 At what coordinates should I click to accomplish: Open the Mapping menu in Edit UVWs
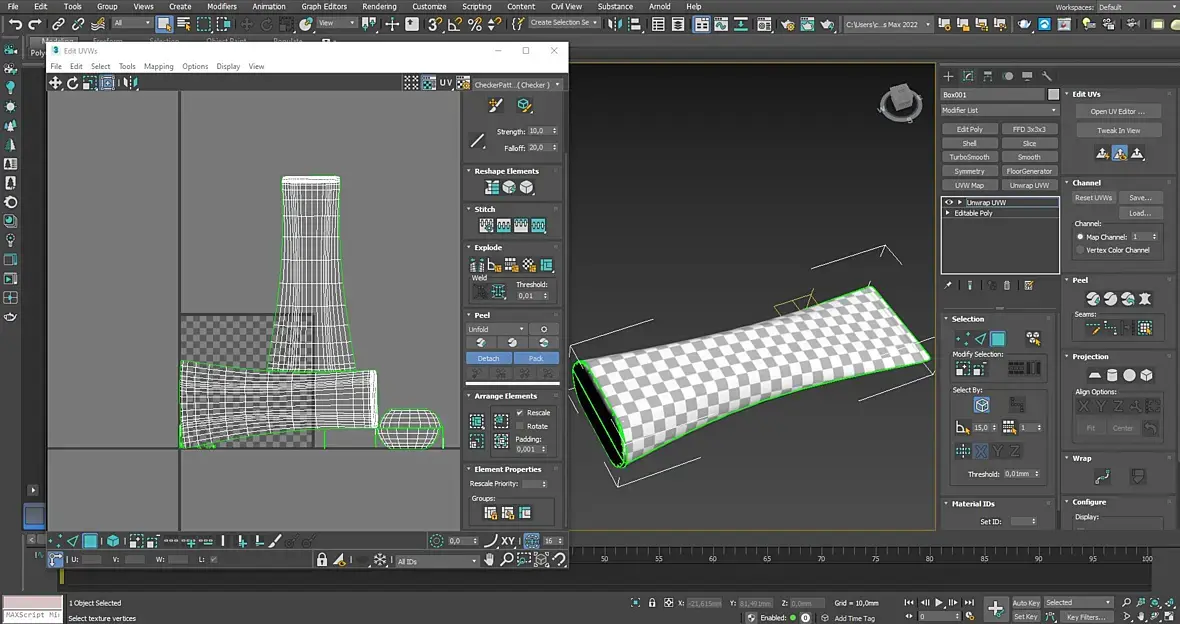pyautogui.click(x=158, y=66)
